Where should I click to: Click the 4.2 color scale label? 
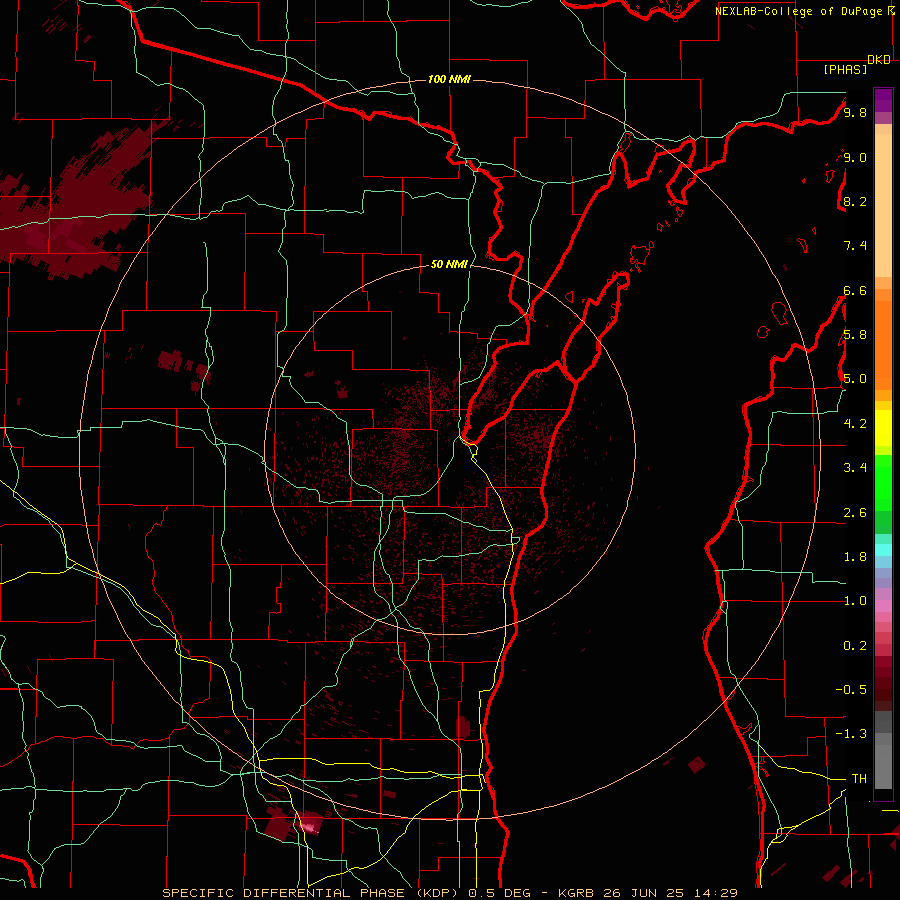click(x=855, y=424)
